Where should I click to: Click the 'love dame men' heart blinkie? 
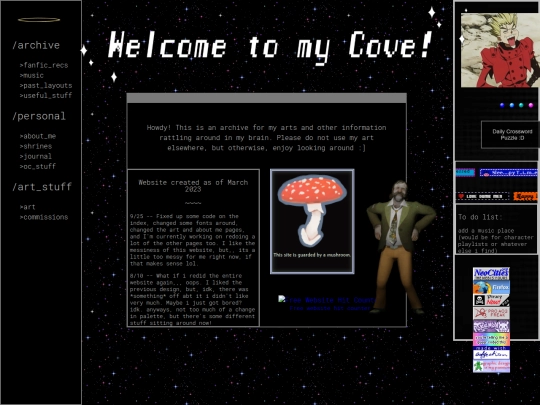pos(483,196)
